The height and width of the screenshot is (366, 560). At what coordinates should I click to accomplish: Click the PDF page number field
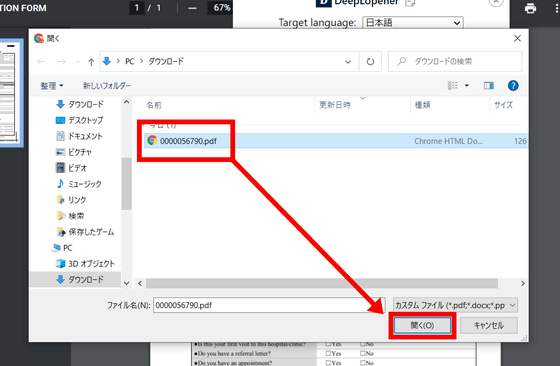(x=137, y=7)
